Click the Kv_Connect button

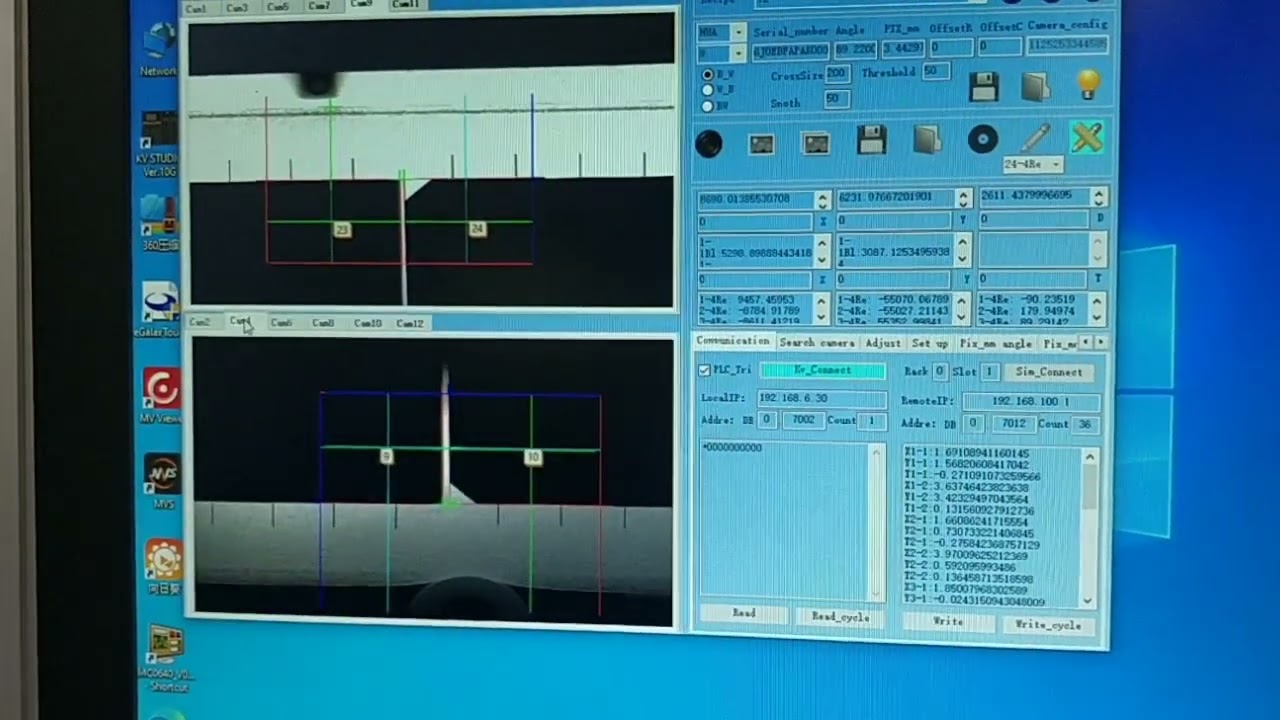click(x=823, y=371)
